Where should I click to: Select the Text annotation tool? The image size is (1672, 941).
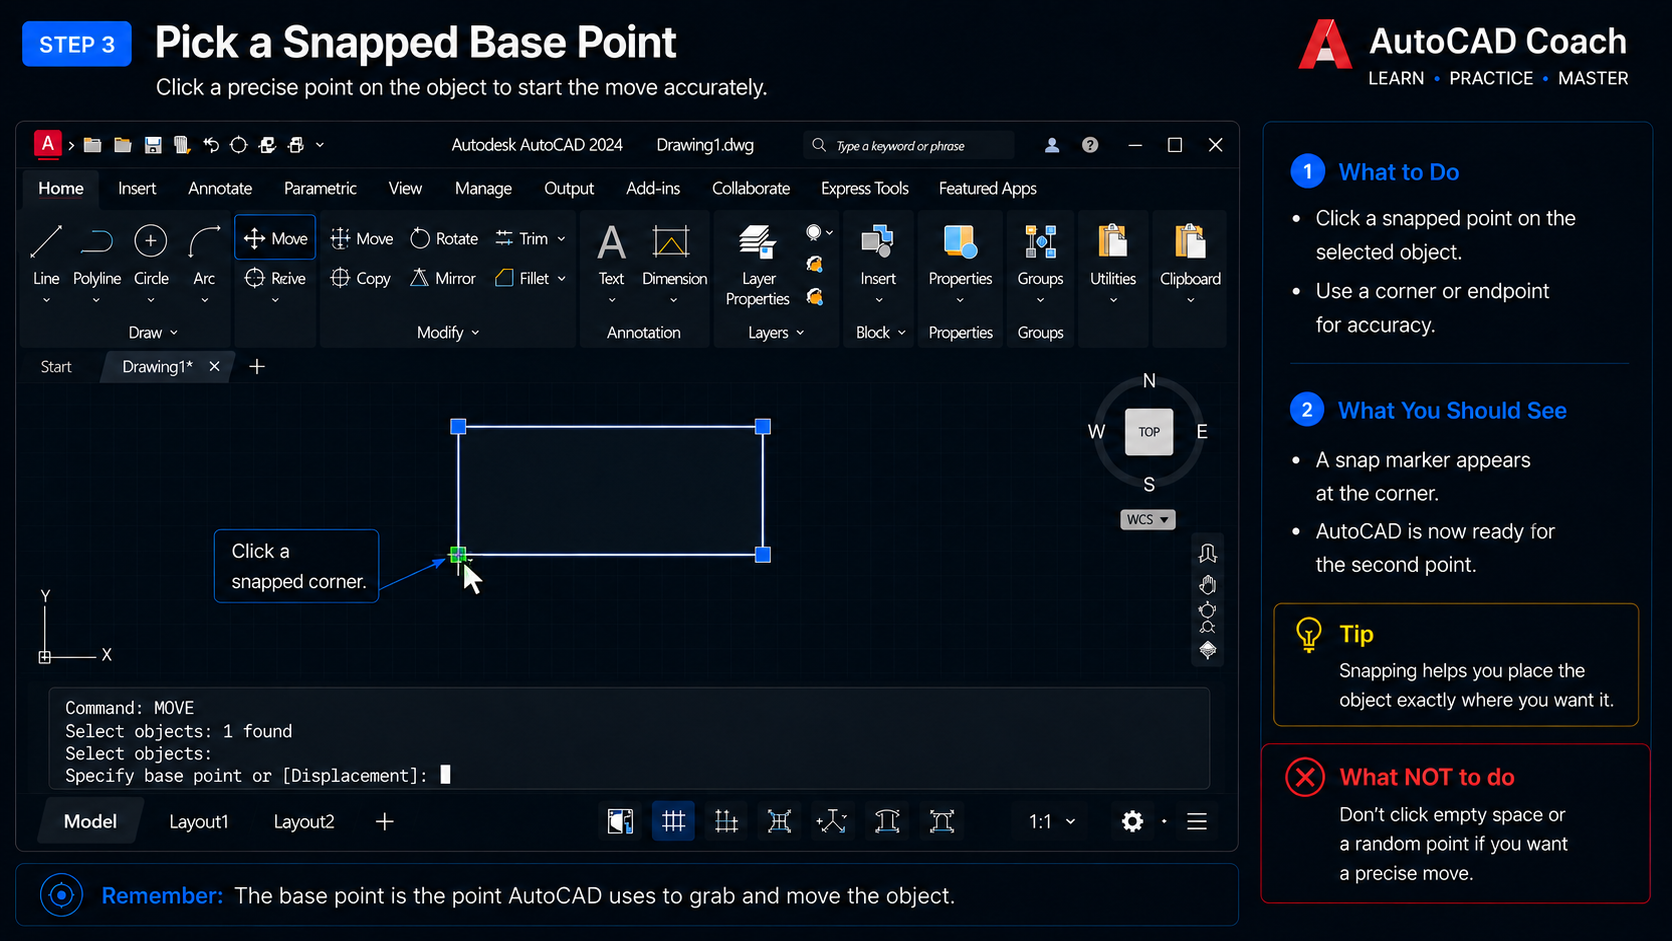click(611, 255)
